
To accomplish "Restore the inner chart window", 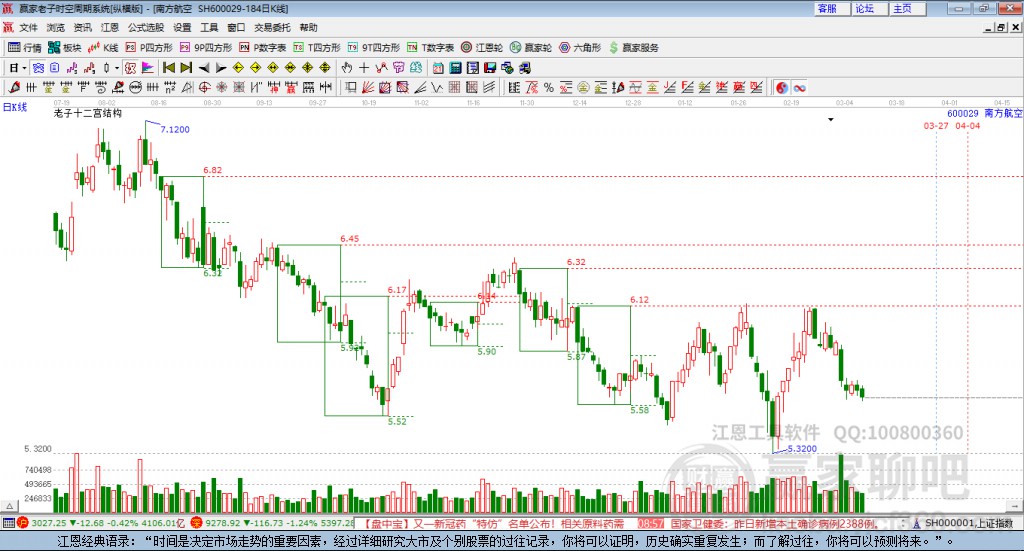I will (x=1002, y=27).
